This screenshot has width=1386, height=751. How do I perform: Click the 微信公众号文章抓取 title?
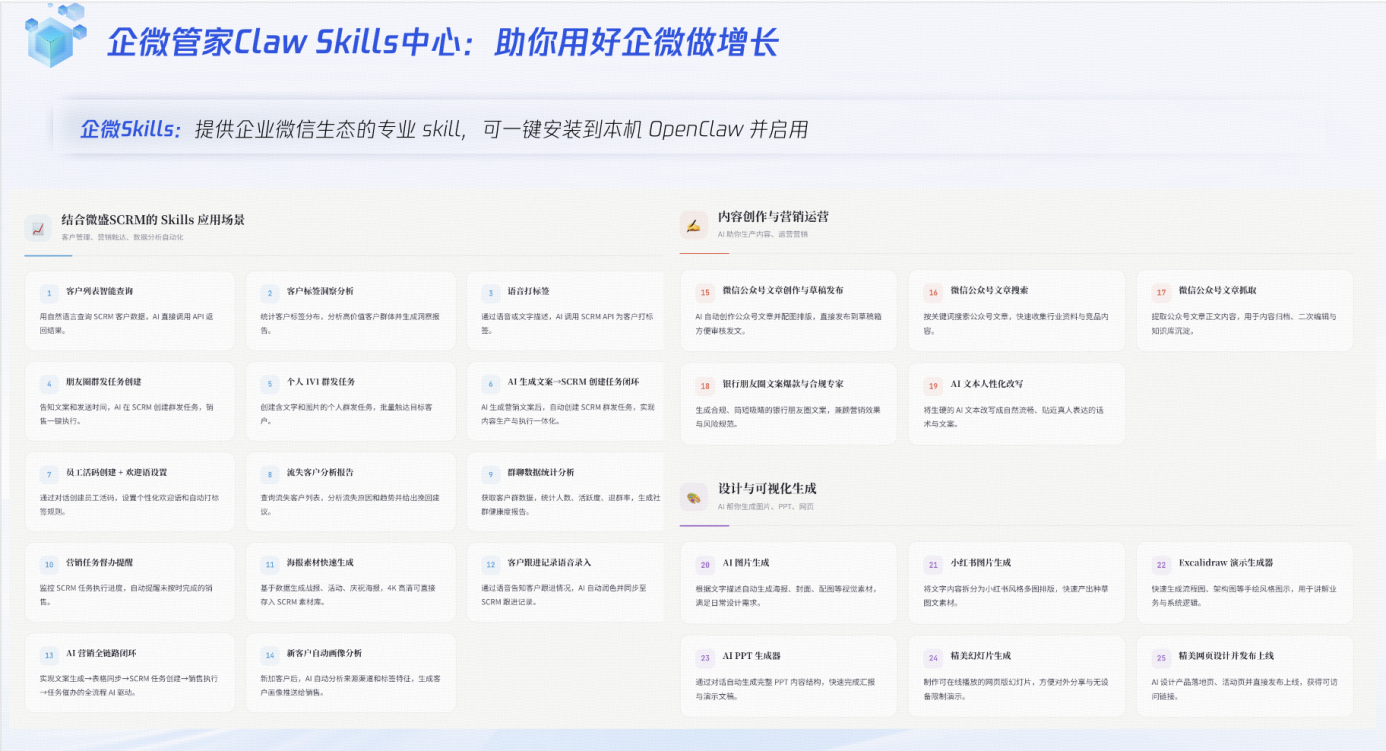pos(1217,290)
